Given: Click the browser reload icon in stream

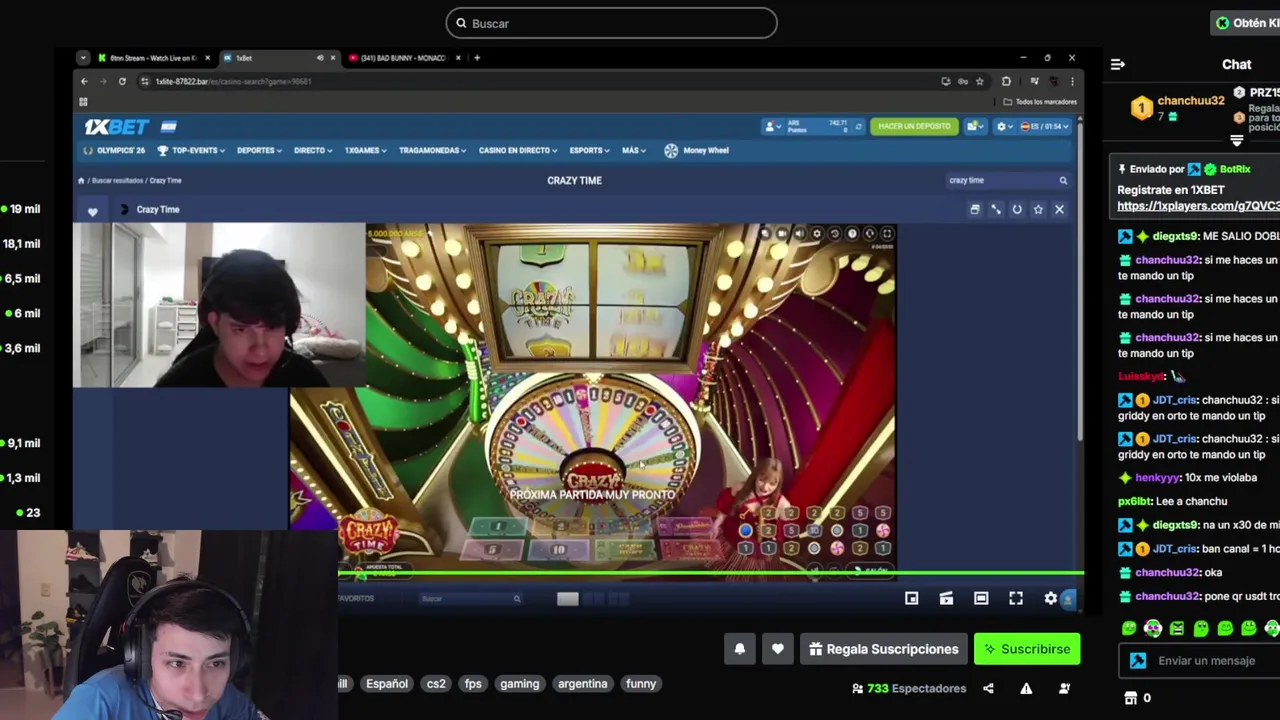Looking at the screenshot, I should tap(122, 81).
